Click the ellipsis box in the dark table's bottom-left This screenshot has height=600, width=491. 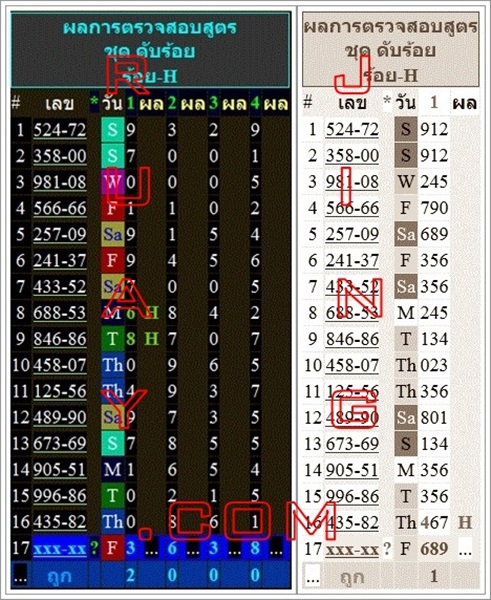20,575
